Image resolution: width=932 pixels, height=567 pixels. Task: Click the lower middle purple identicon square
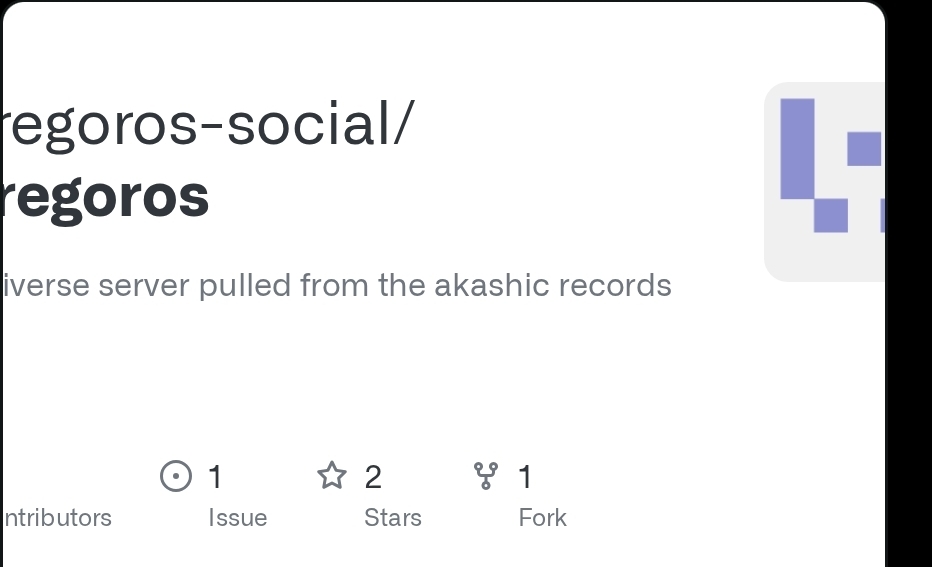830,215
